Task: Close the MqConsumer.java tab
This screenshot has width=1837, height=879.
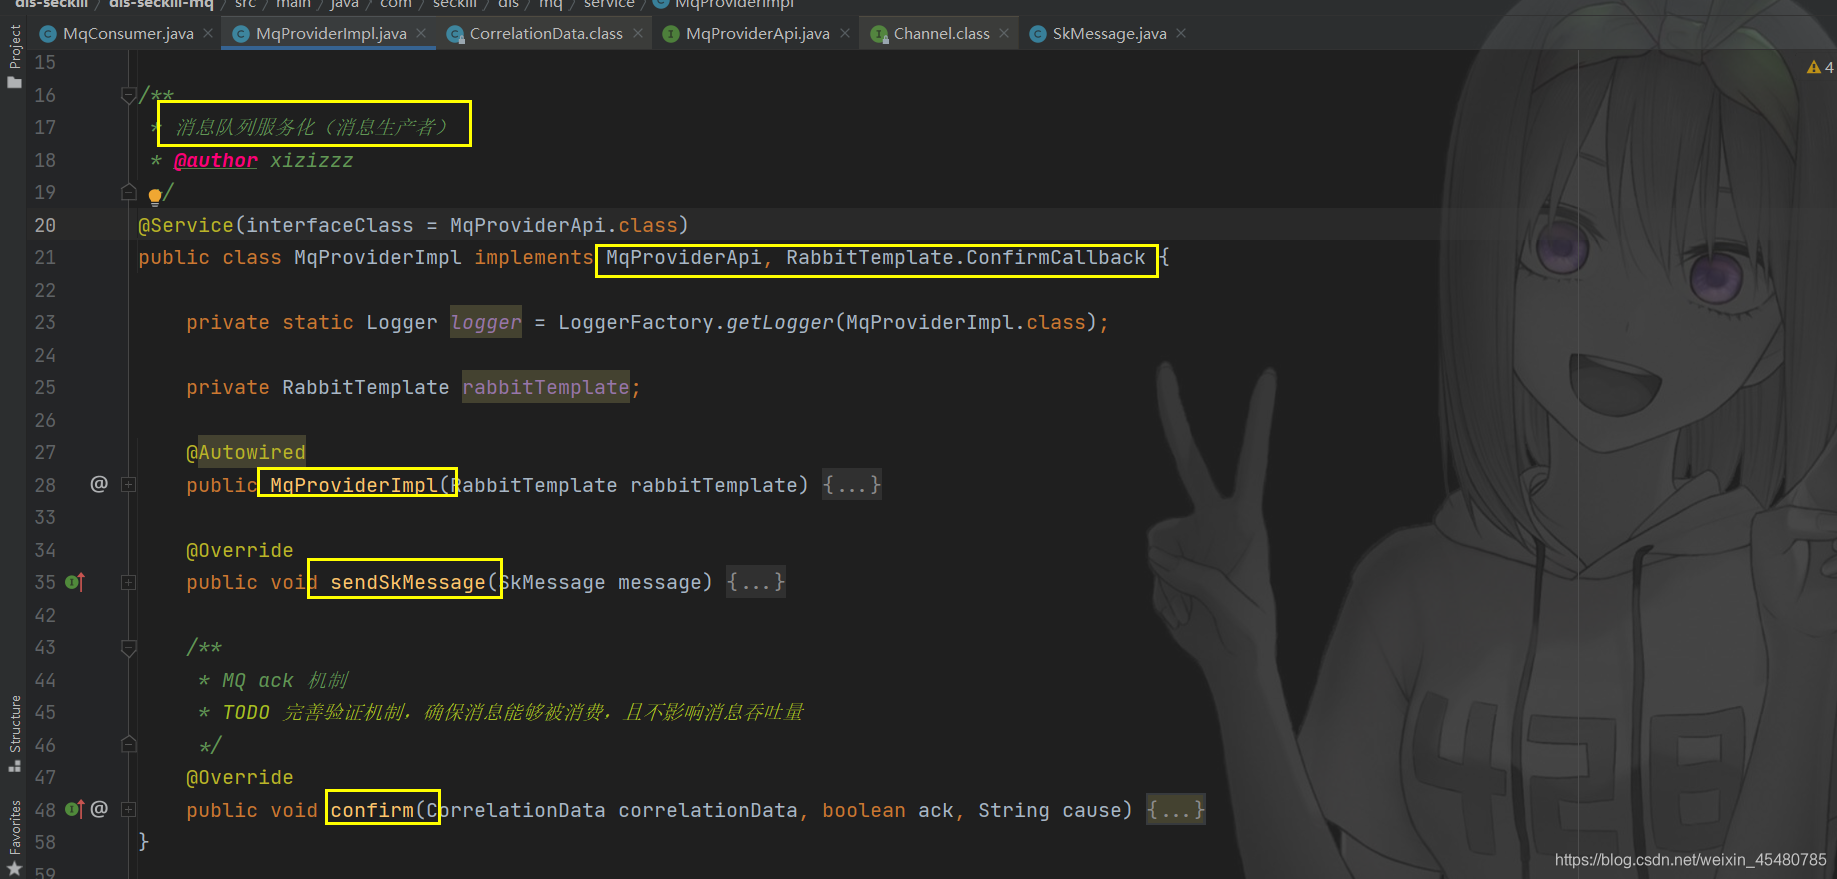Action: 208,33
